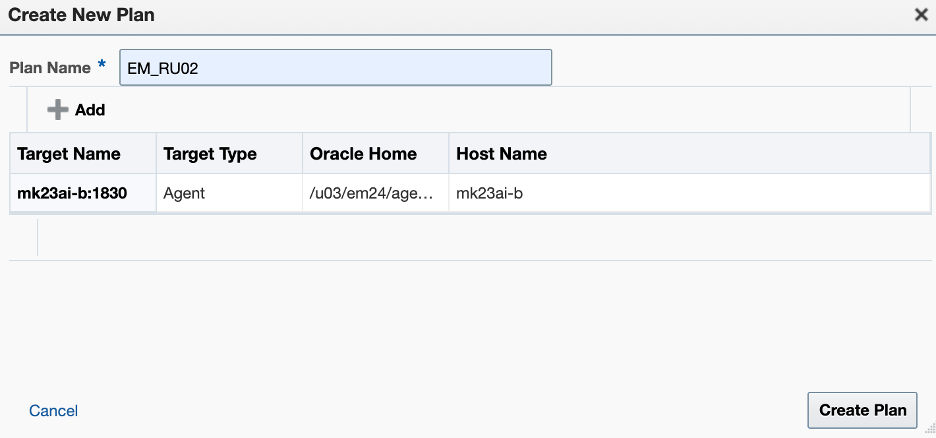936x438 pixels.
Task: Click the Agent target type cell
Action: click(184, 193)
